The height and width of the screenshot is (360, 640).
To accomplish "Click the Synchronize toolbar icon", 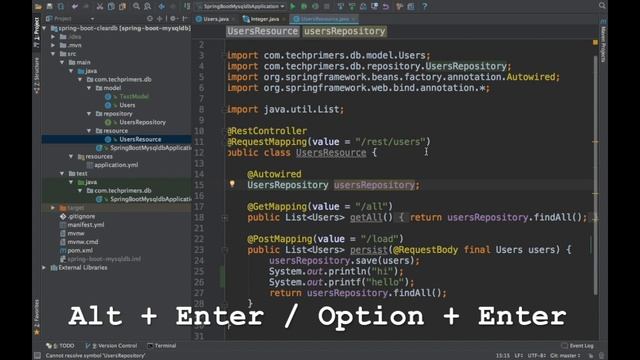I will point(60,7).
